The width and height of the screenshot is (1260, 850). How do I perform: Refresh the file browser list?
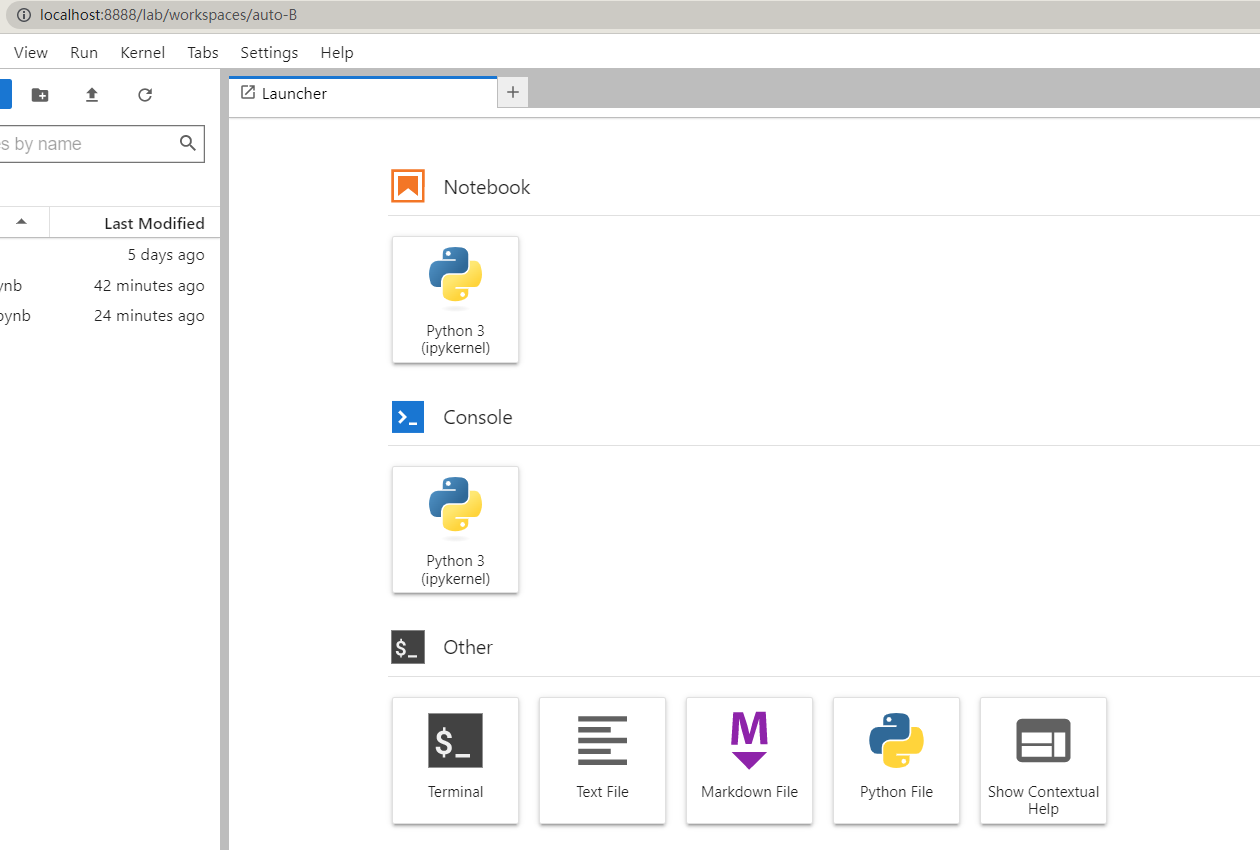145,95
